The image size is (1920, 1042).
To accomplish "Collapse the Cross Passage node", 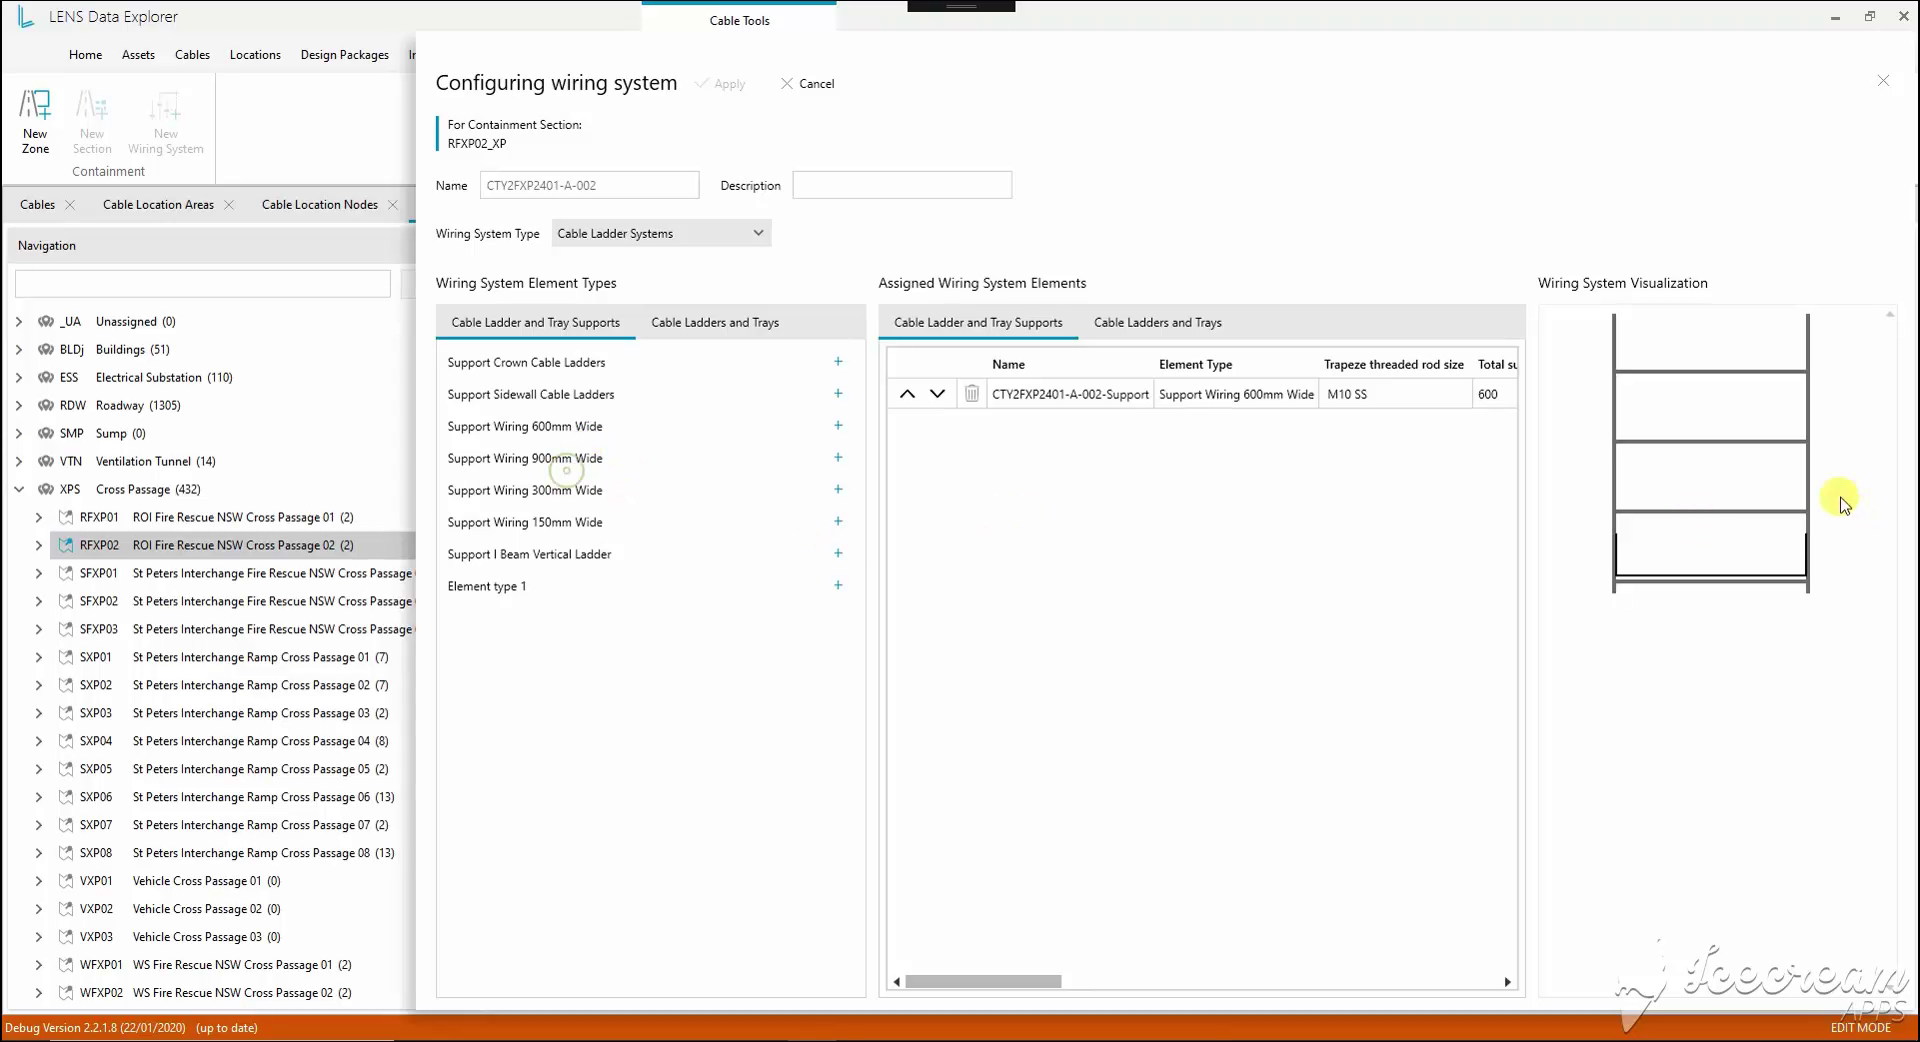I will [x=19, y=490].
